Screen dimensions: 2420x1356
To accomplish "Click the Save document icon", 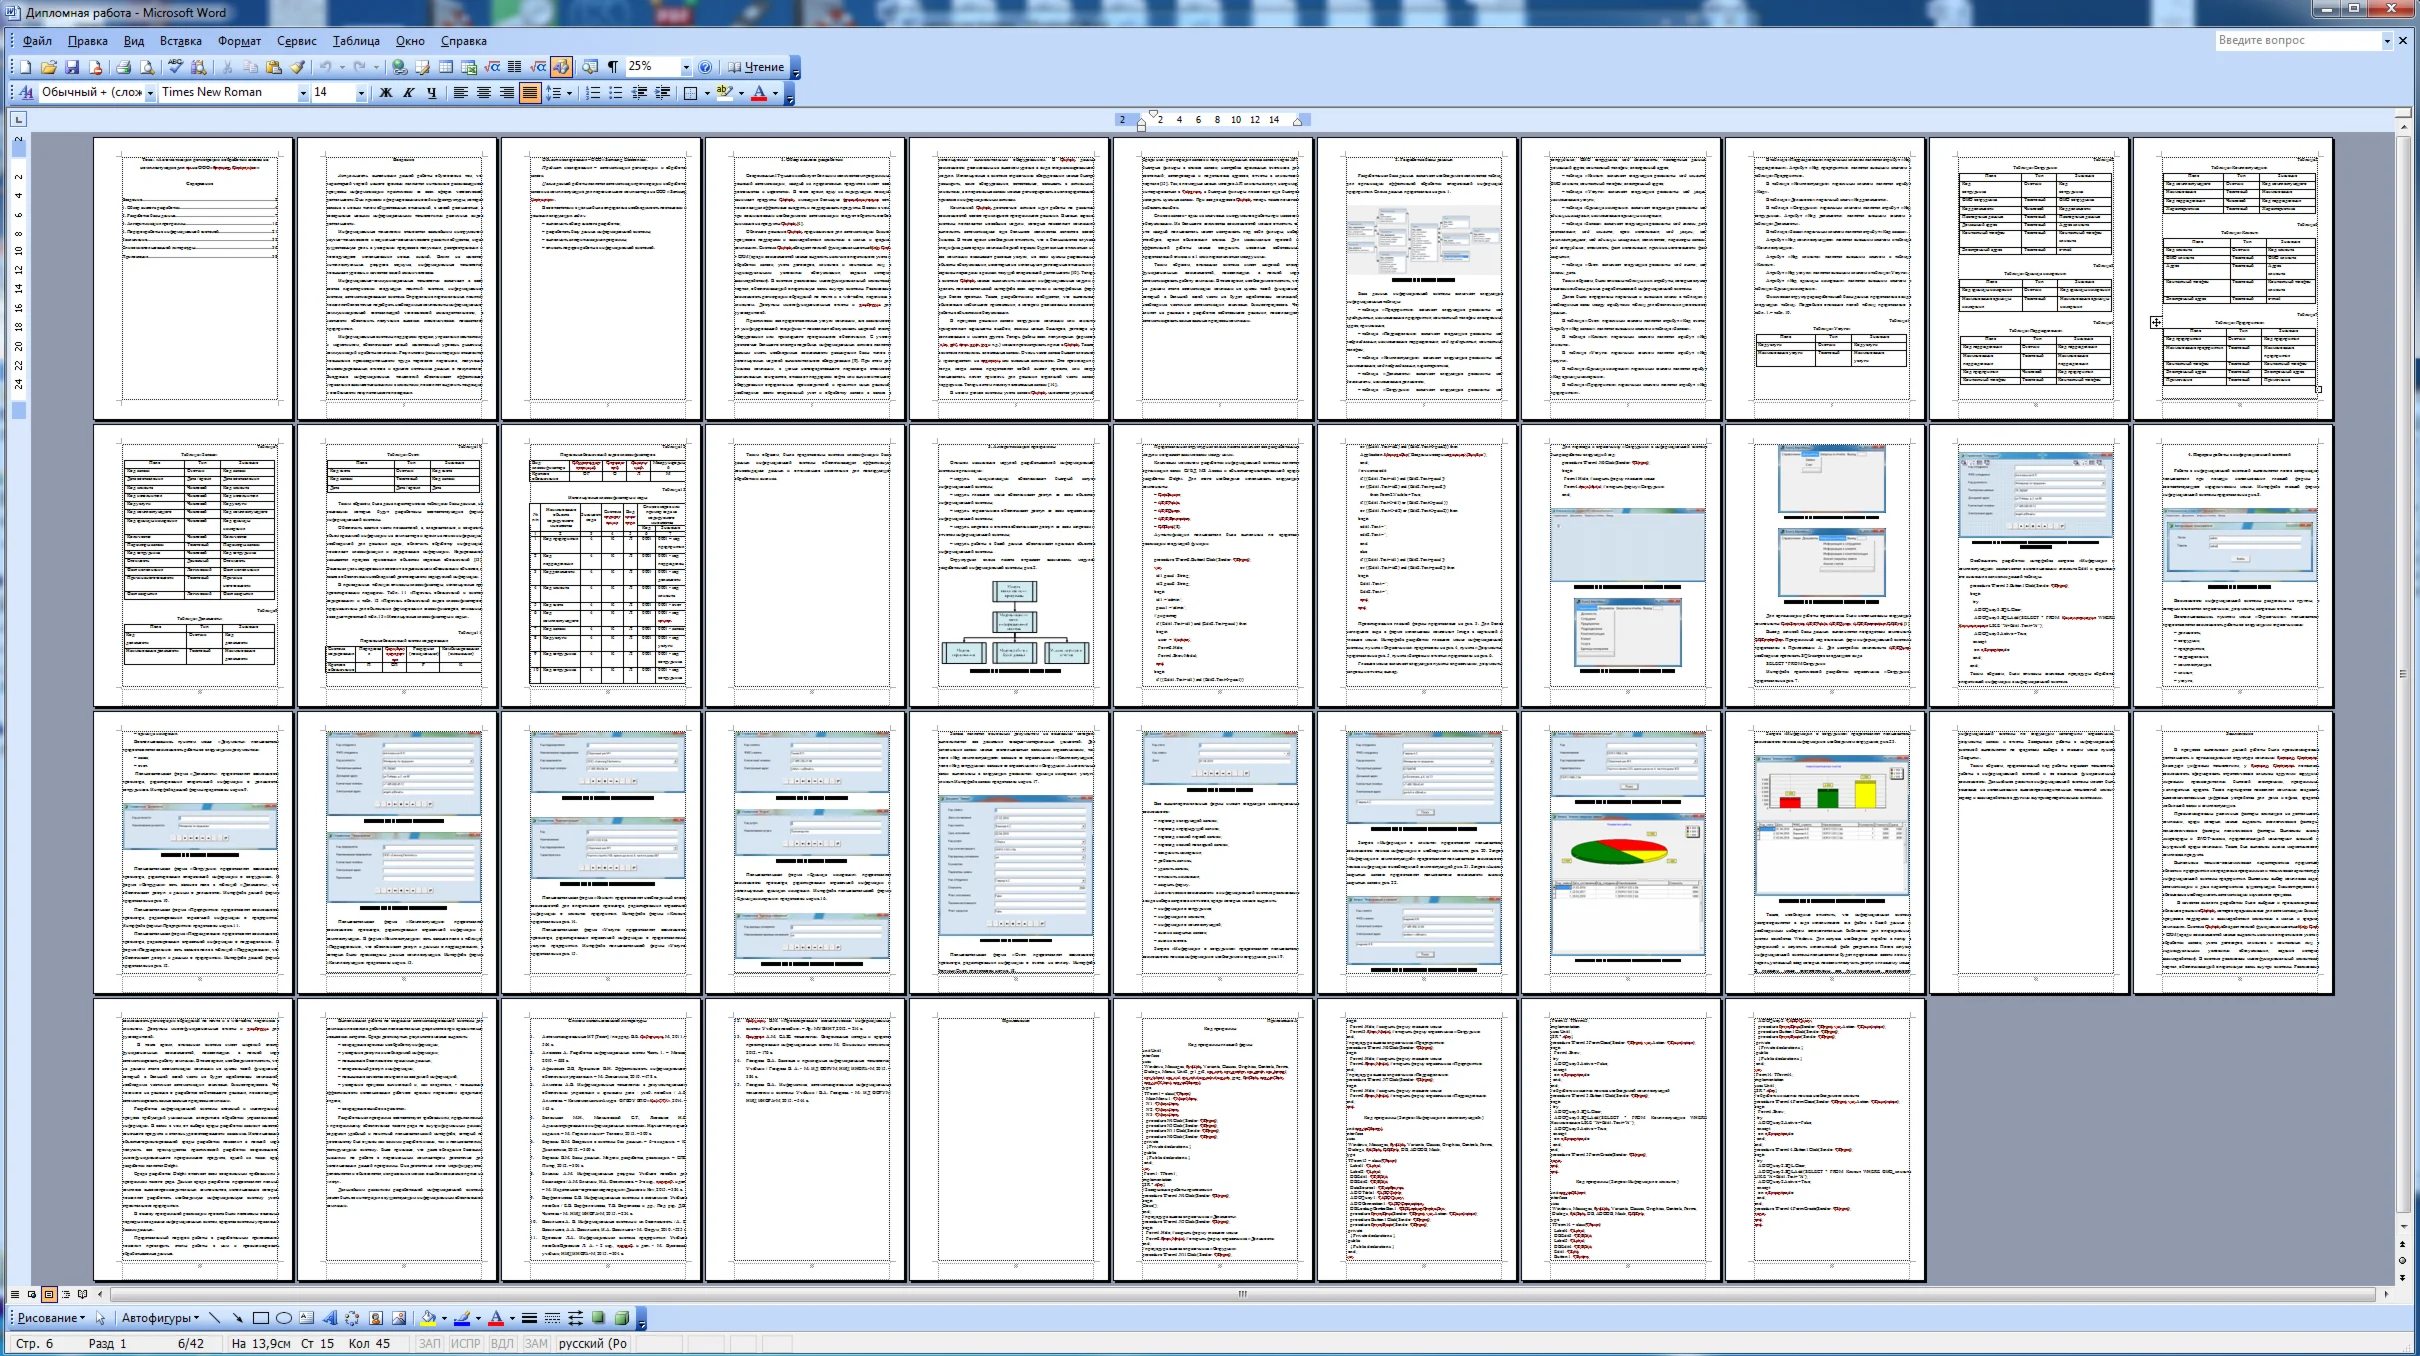I will (x=72, y=67).
